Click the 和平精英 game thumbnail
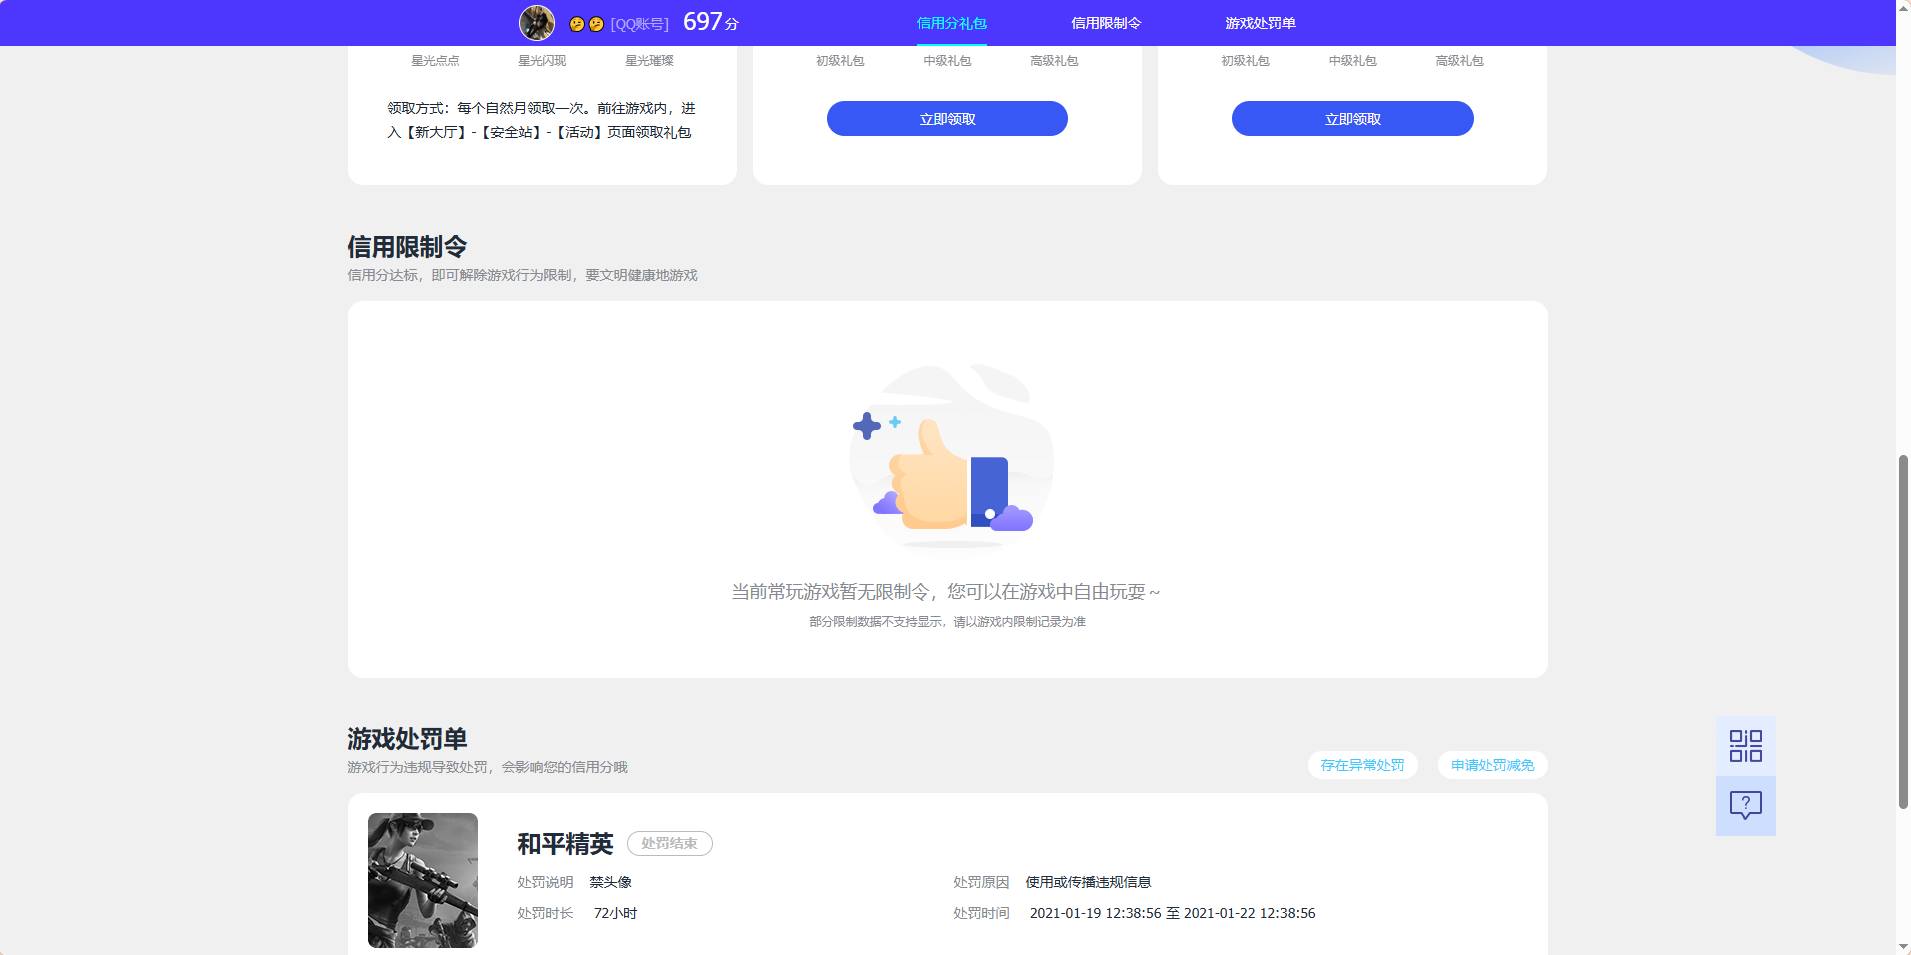Image resolution: width=1911 pixels, height=955 pixels. coord(423,880)
